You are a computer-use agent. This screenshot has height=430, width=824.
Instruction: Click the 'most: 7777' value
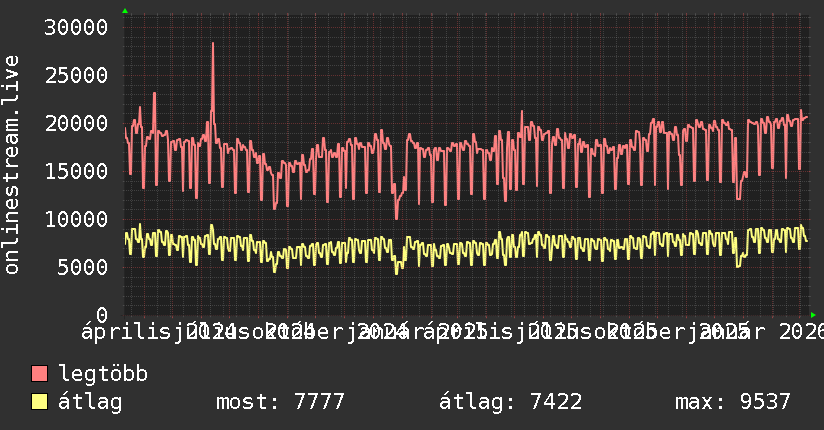tap(280, 402)
